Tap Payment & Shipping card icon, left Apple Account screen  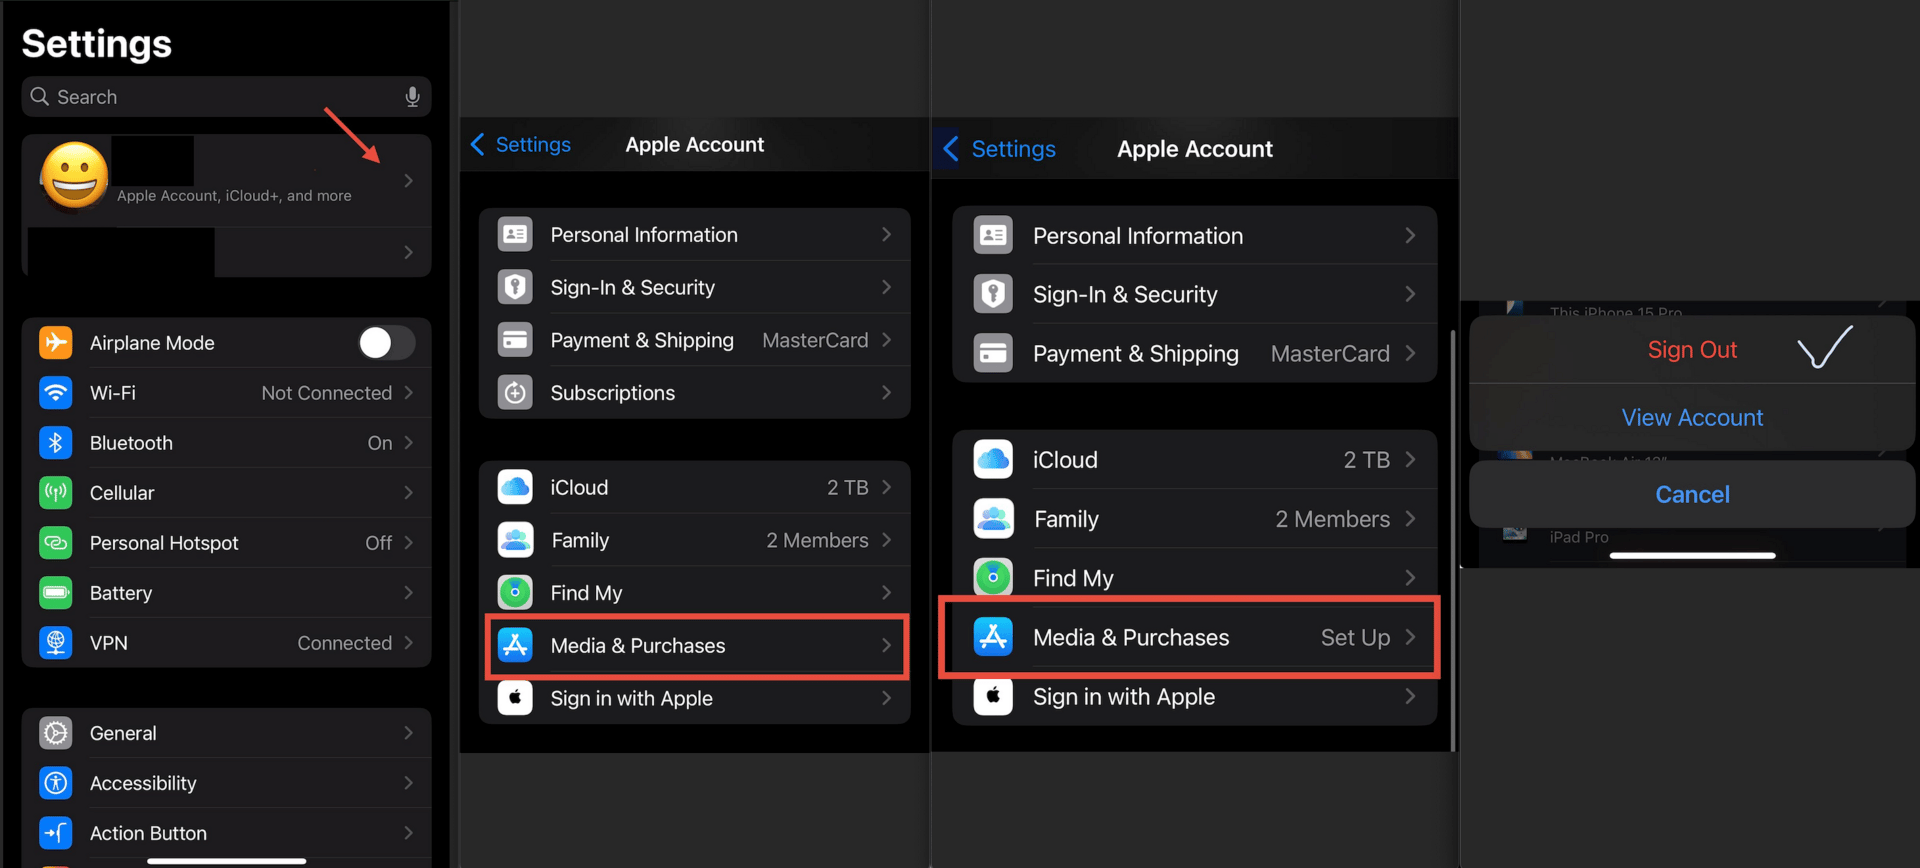click(x=515, y=340)
